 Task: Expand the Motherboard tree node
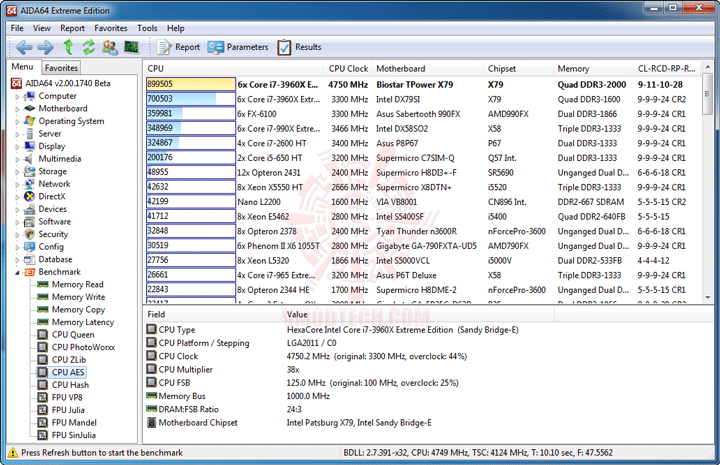tap(17, 109)
